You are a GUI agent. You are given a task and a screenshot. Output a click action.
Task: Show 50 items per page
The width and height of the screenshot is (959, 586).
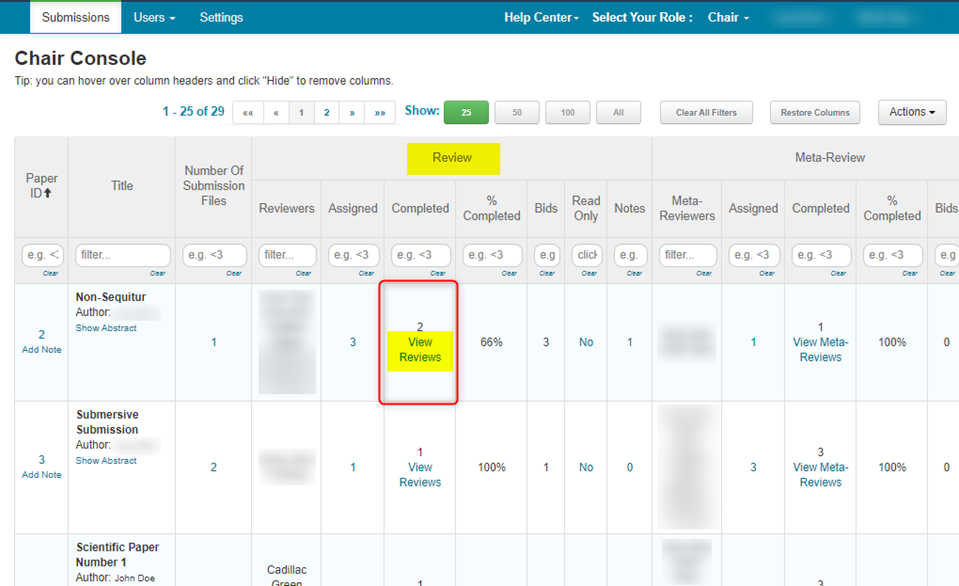pos(517,113)
